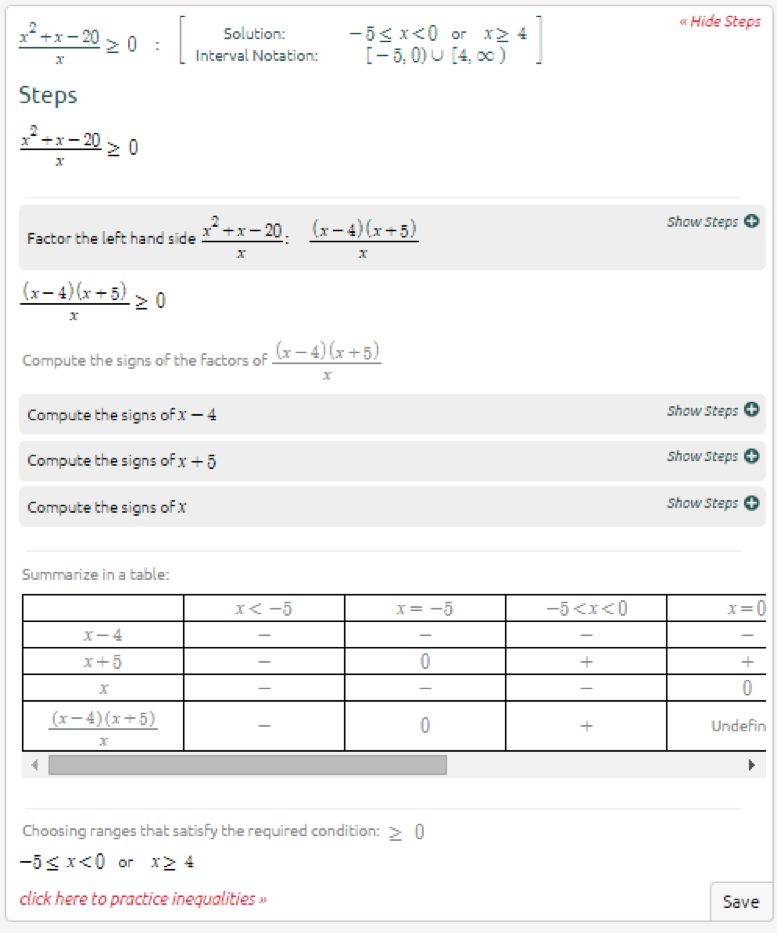
Task: Click the plus icon to expand factoring steps
Action: (752, 221)
